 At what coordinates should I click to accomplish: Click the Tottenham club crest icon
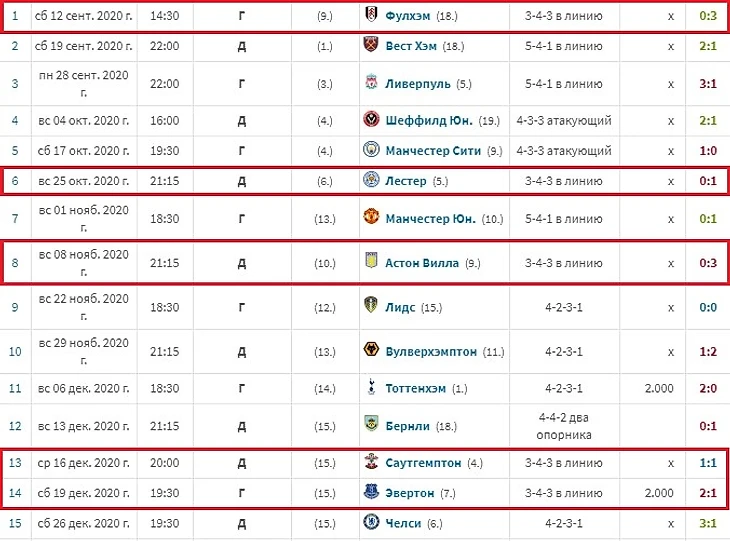click(x=370, y=388)
